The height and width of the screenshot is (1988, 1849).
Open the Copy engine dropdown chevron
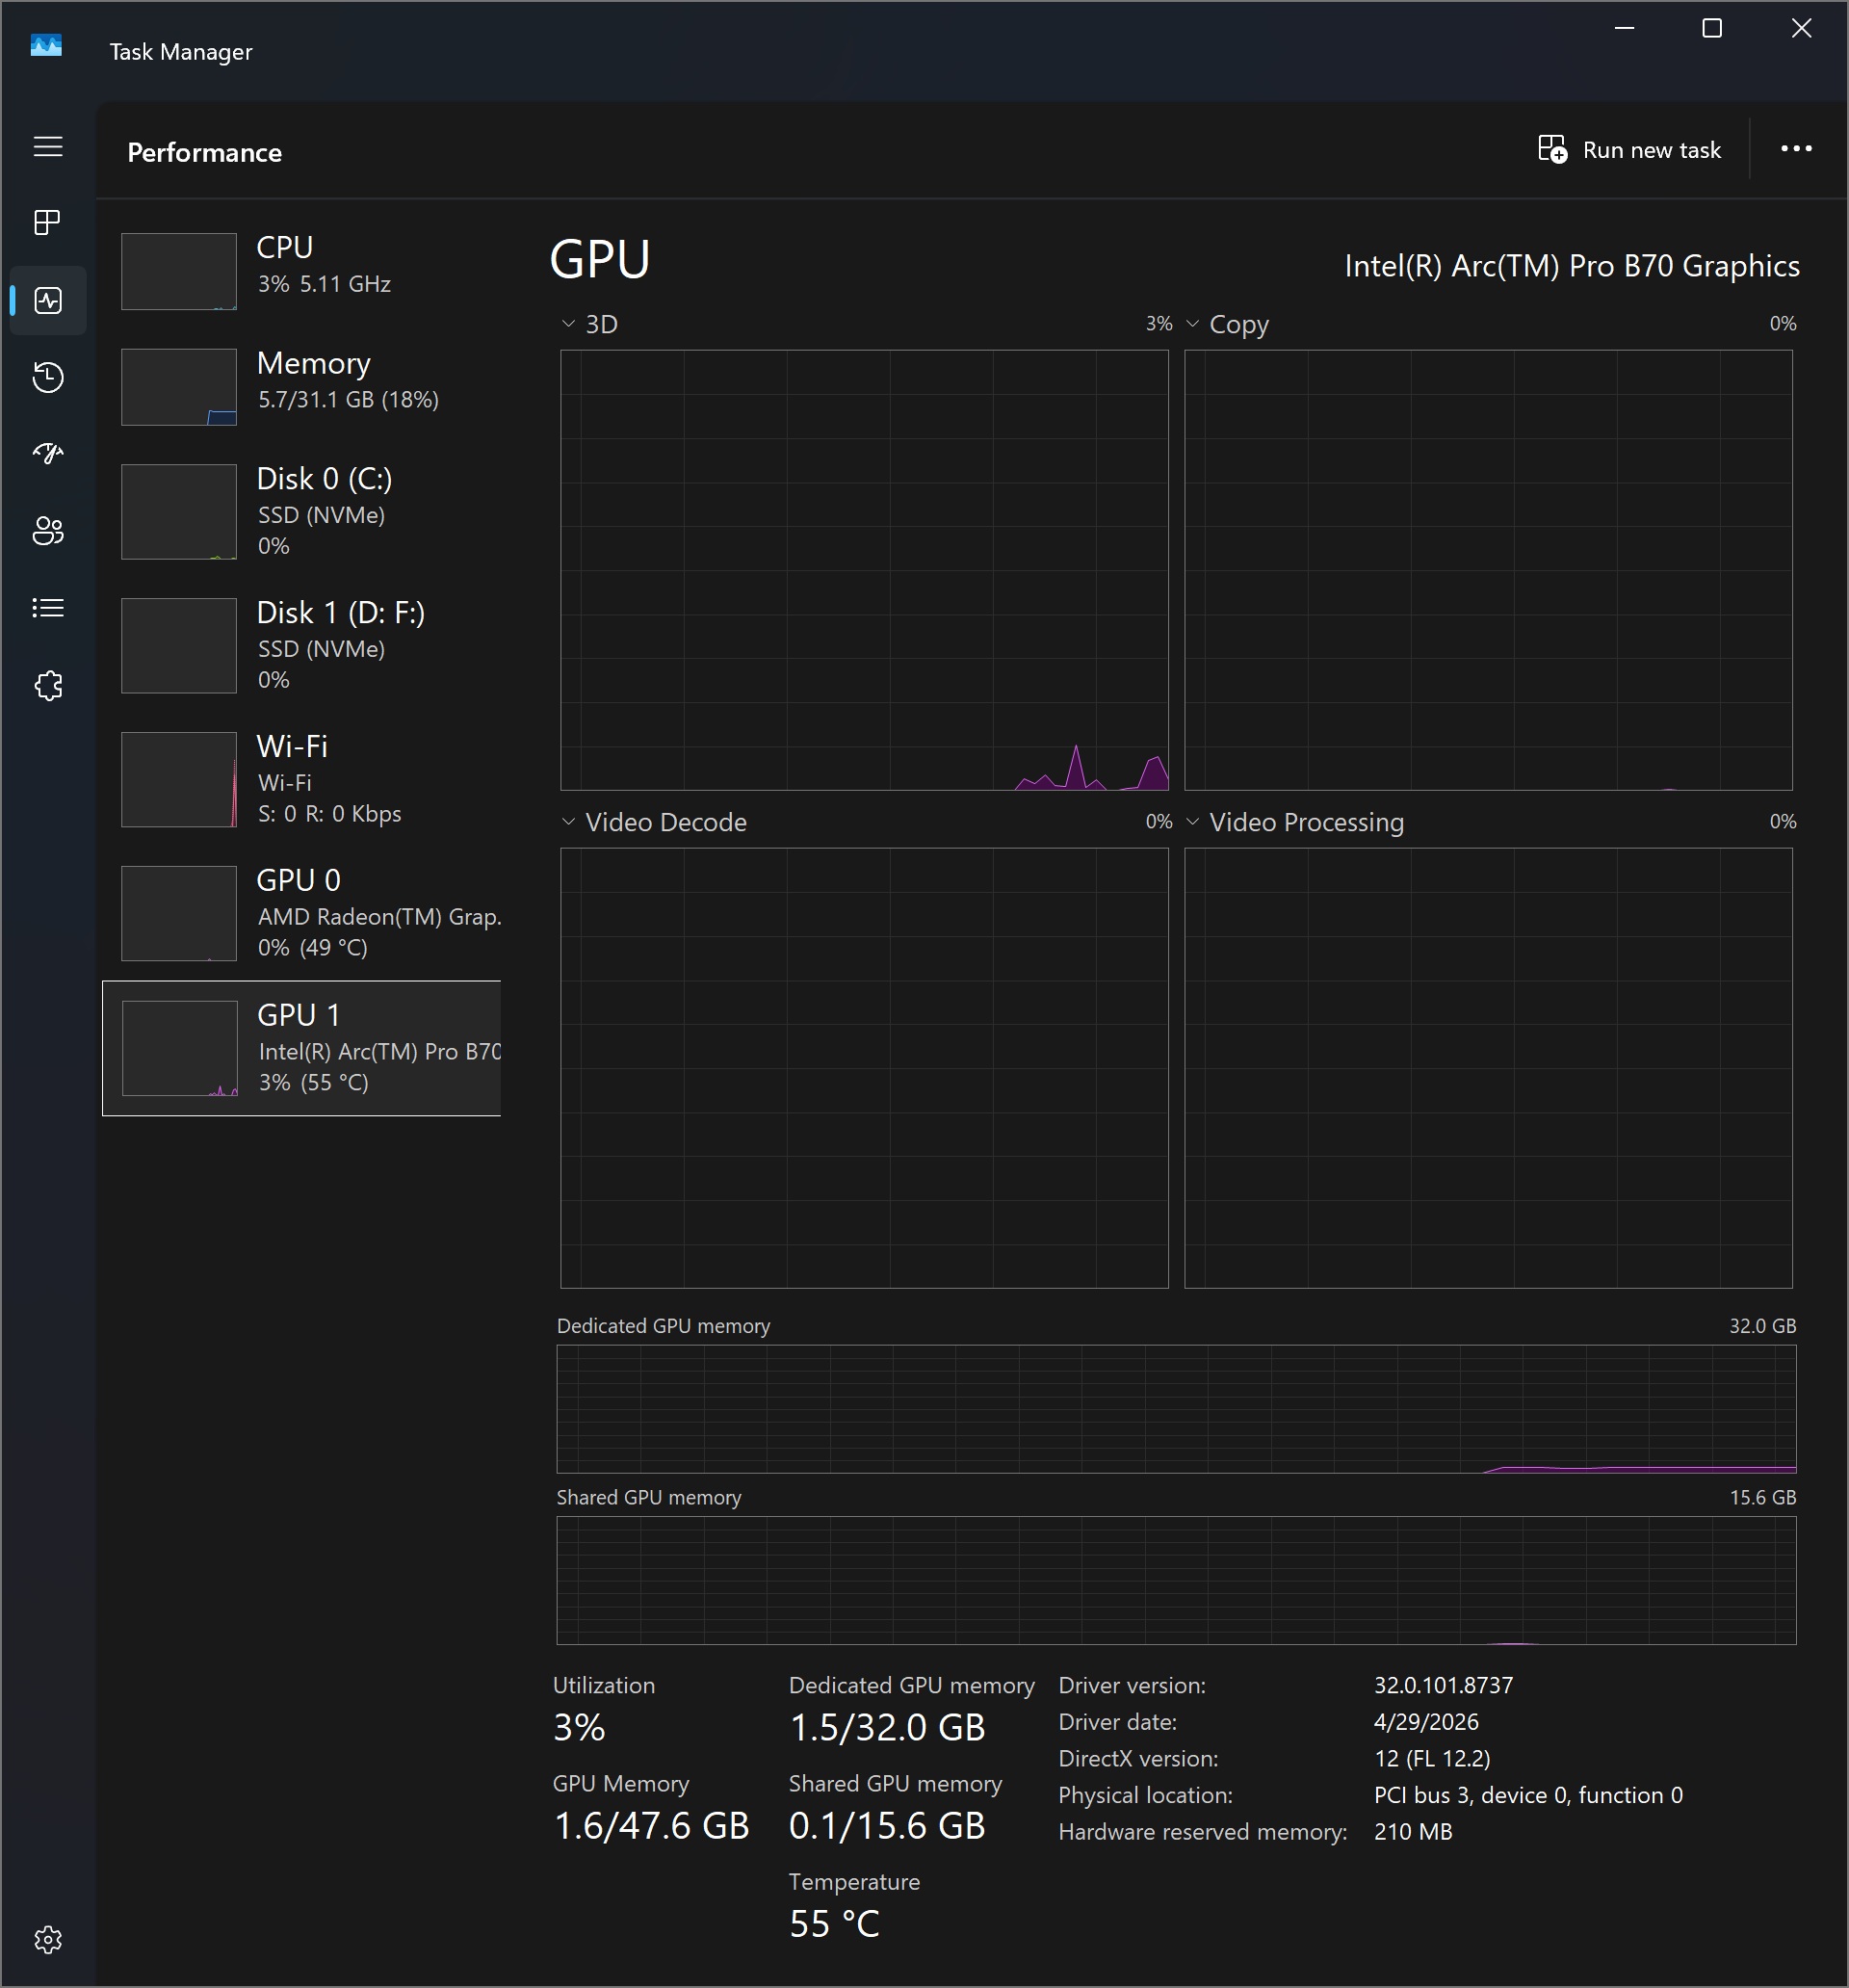[x=1192, y=324]
